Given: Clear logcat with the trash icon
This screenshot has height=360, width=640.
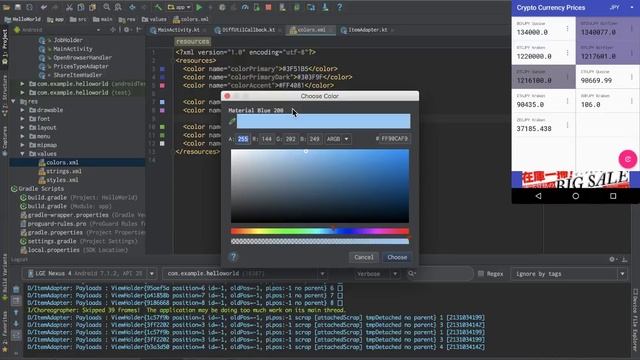Looking at the screenshot, I should [16, 289].
